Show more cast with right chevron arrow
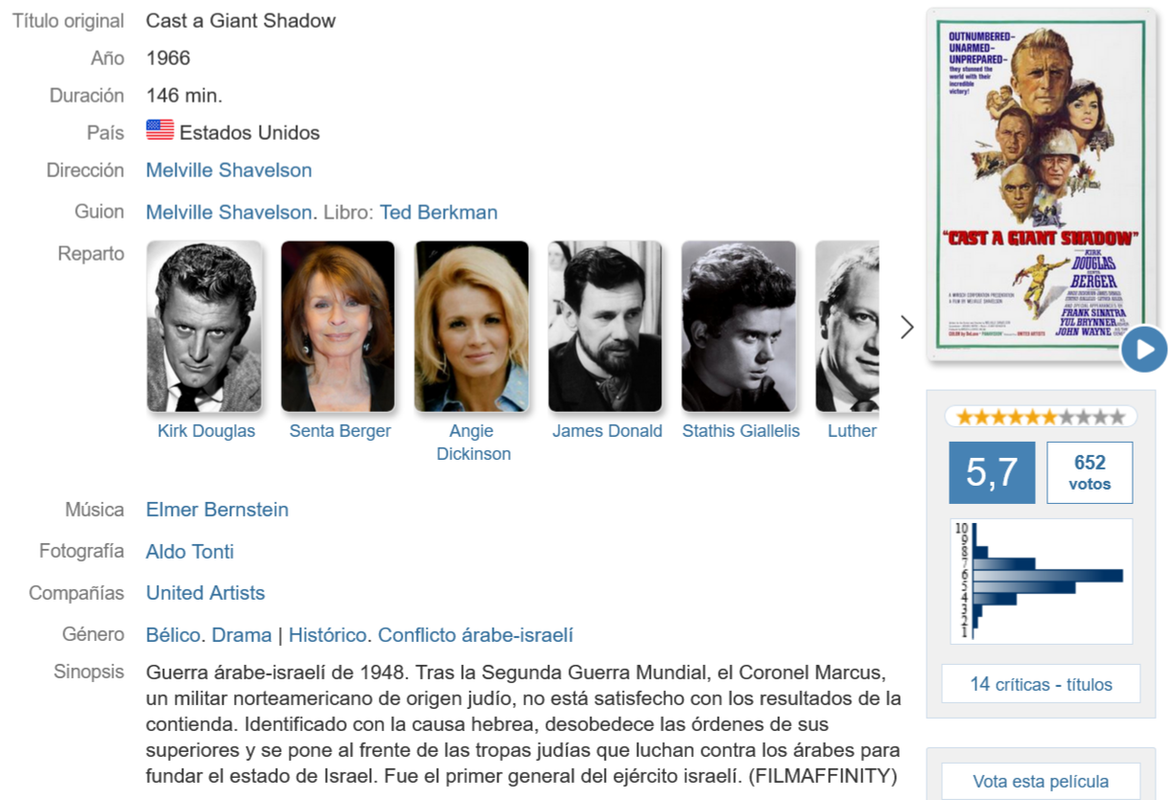 (x=907, y=327)
